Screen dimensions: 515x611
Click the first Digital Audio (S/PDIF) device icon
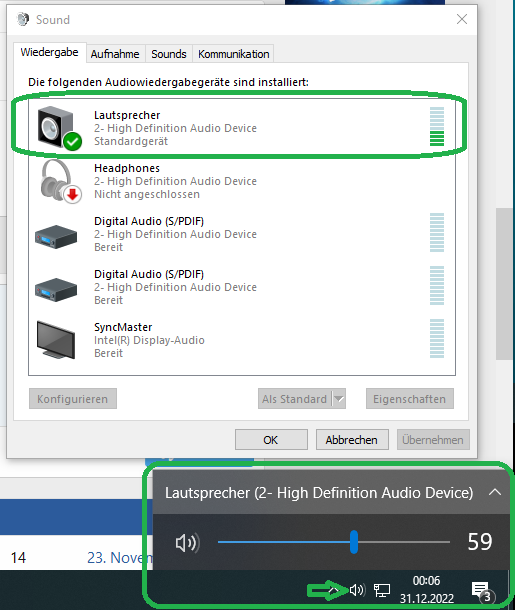coord(56,237)
